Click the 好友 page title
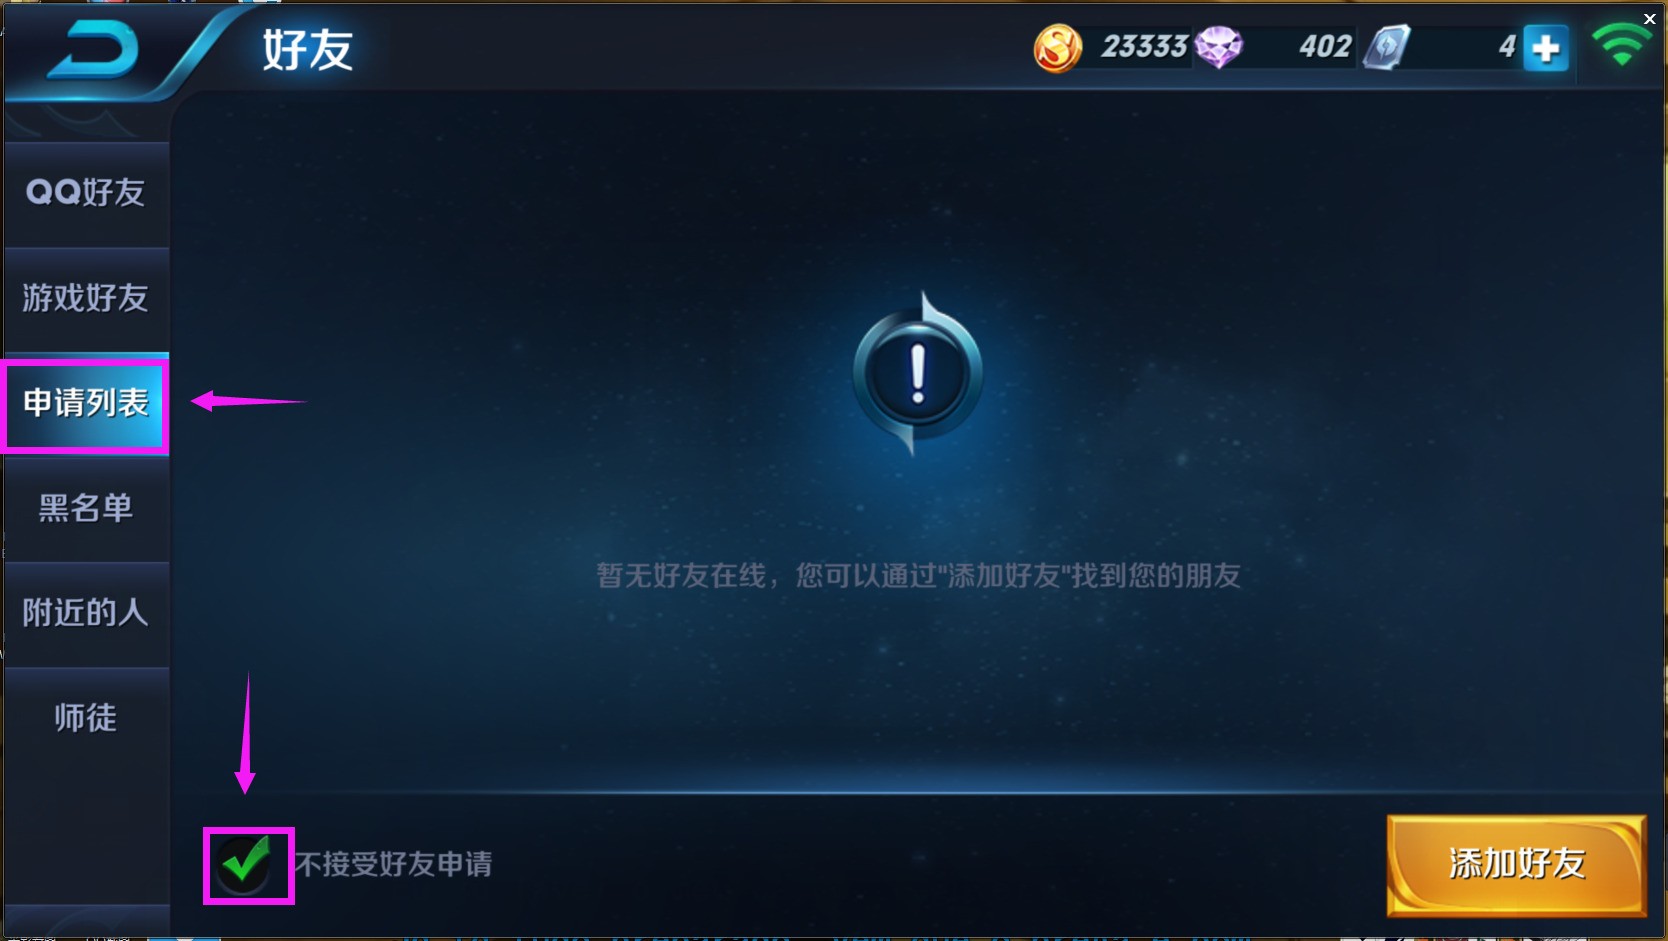The width and height of the screenshot is (1668, 941). (308, 50)
